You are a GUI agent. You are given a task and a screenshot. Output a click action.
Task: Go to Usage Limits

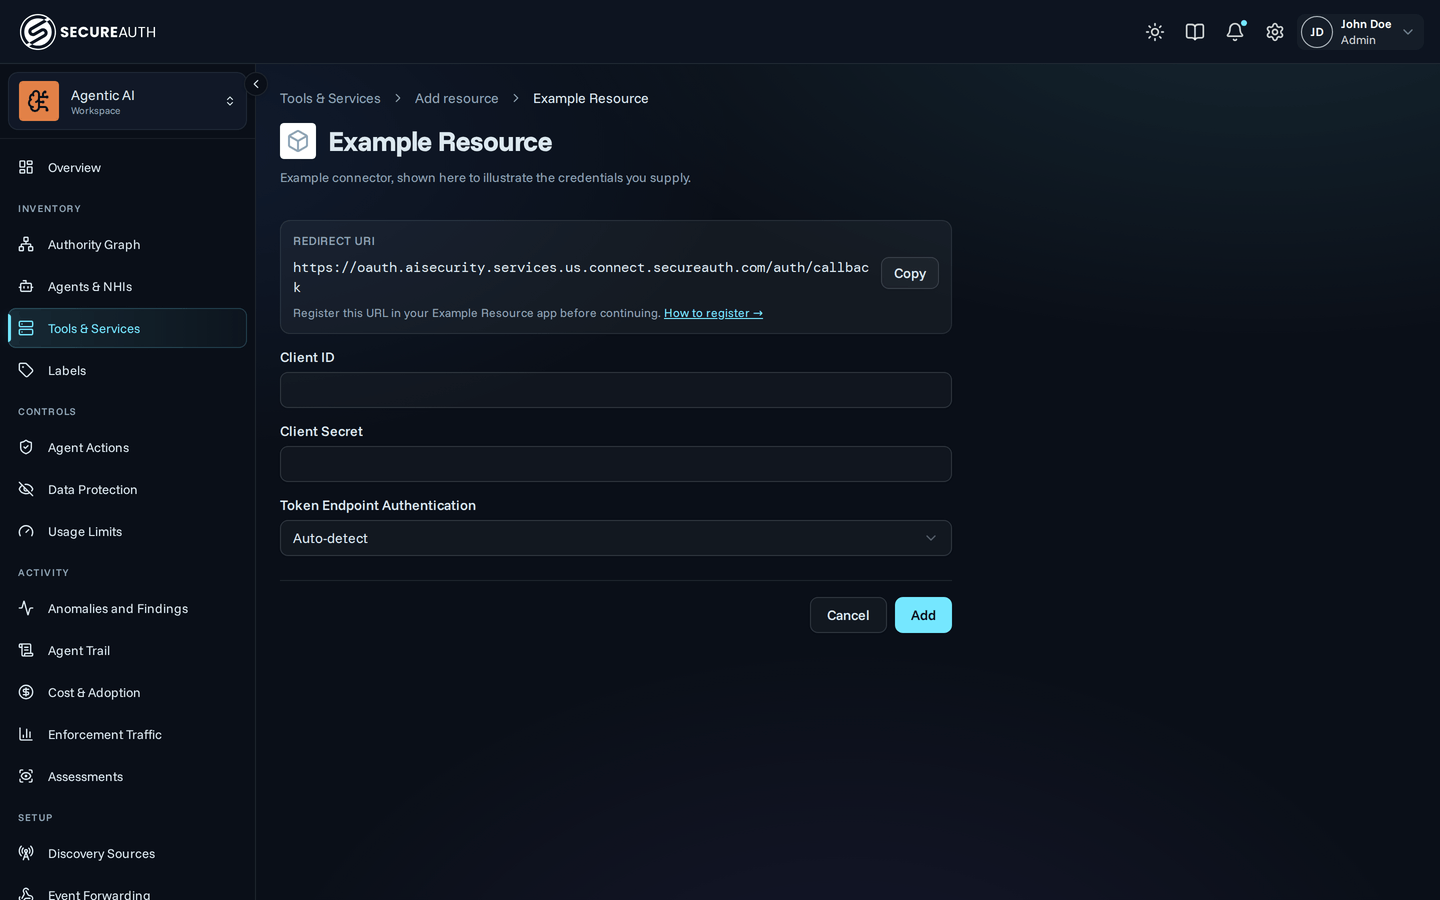click(127, 531)
